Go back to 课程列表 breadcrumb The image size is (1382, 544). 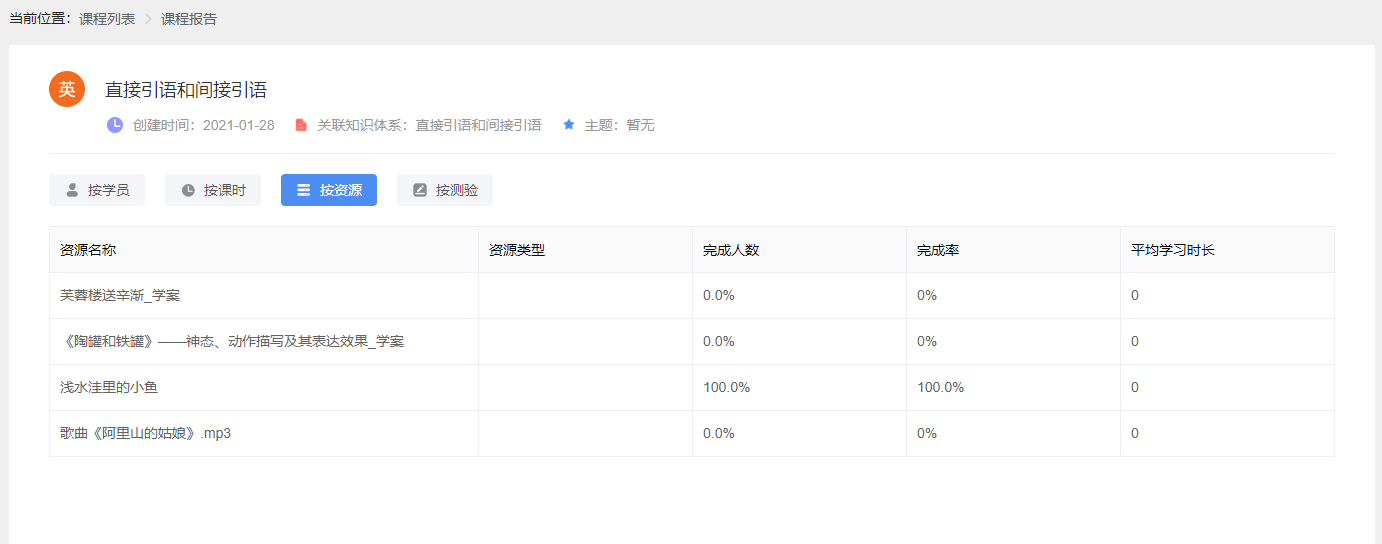coord(107,19)
